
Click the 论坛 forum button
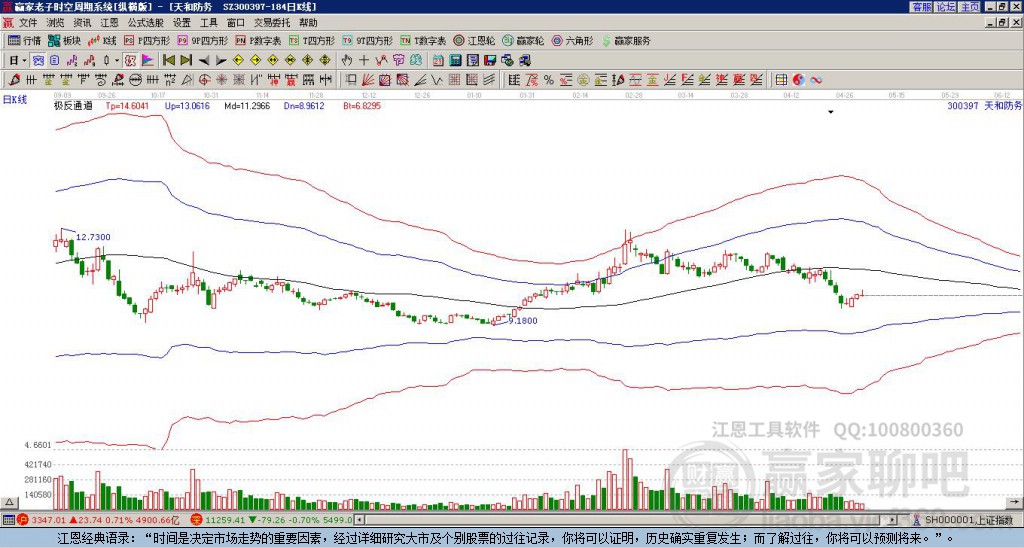point(946,7)
